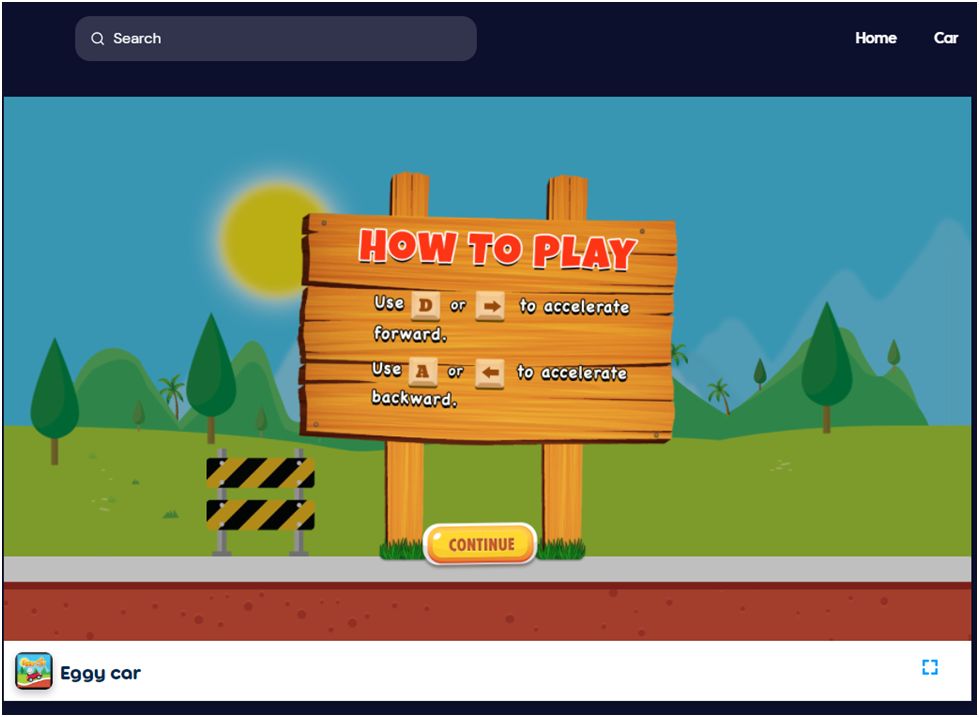Screen dimensions: 979x717
Task: Click the 'Eggy car' title text
Action: pyautogui.click(x=101, y=673)
